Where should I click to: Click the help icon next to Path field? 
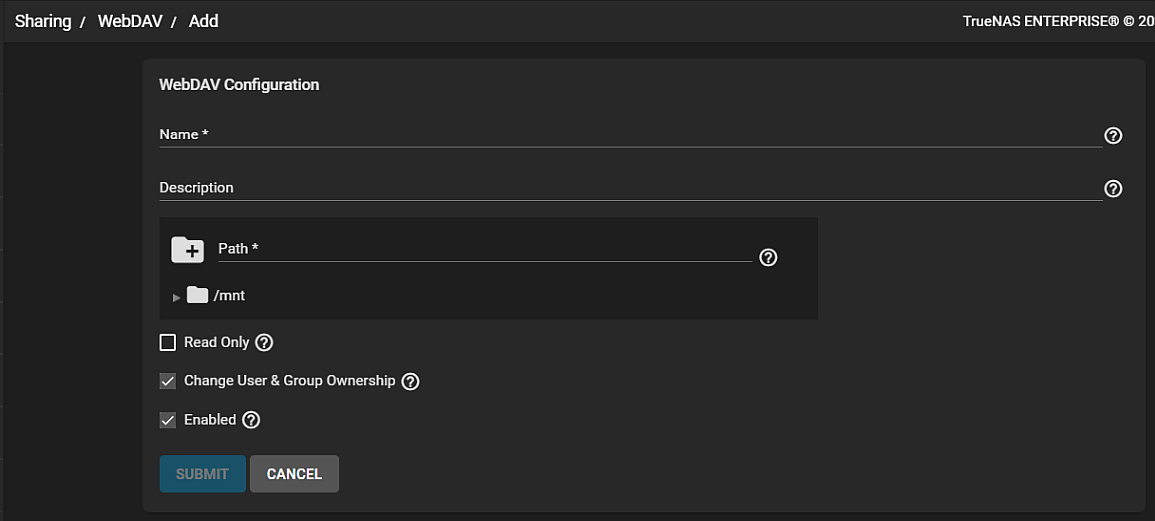[x=768, y=257]
